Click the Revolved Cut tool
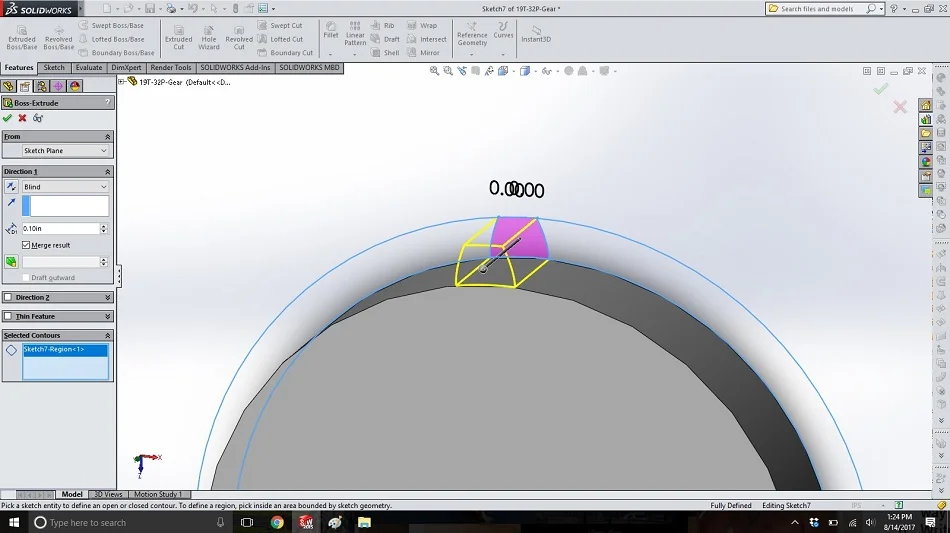This screenshot has width=950, height=533. click(x=239, y=38)
